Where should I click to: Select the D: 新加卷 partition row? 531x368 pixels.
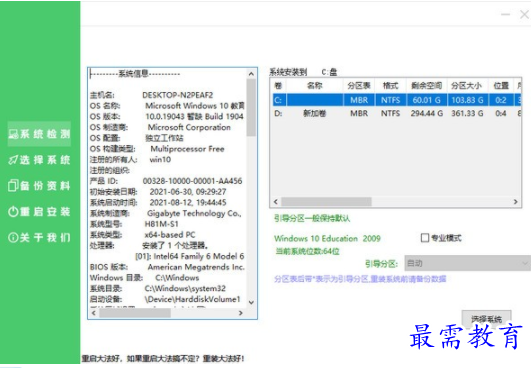point(397,113)
